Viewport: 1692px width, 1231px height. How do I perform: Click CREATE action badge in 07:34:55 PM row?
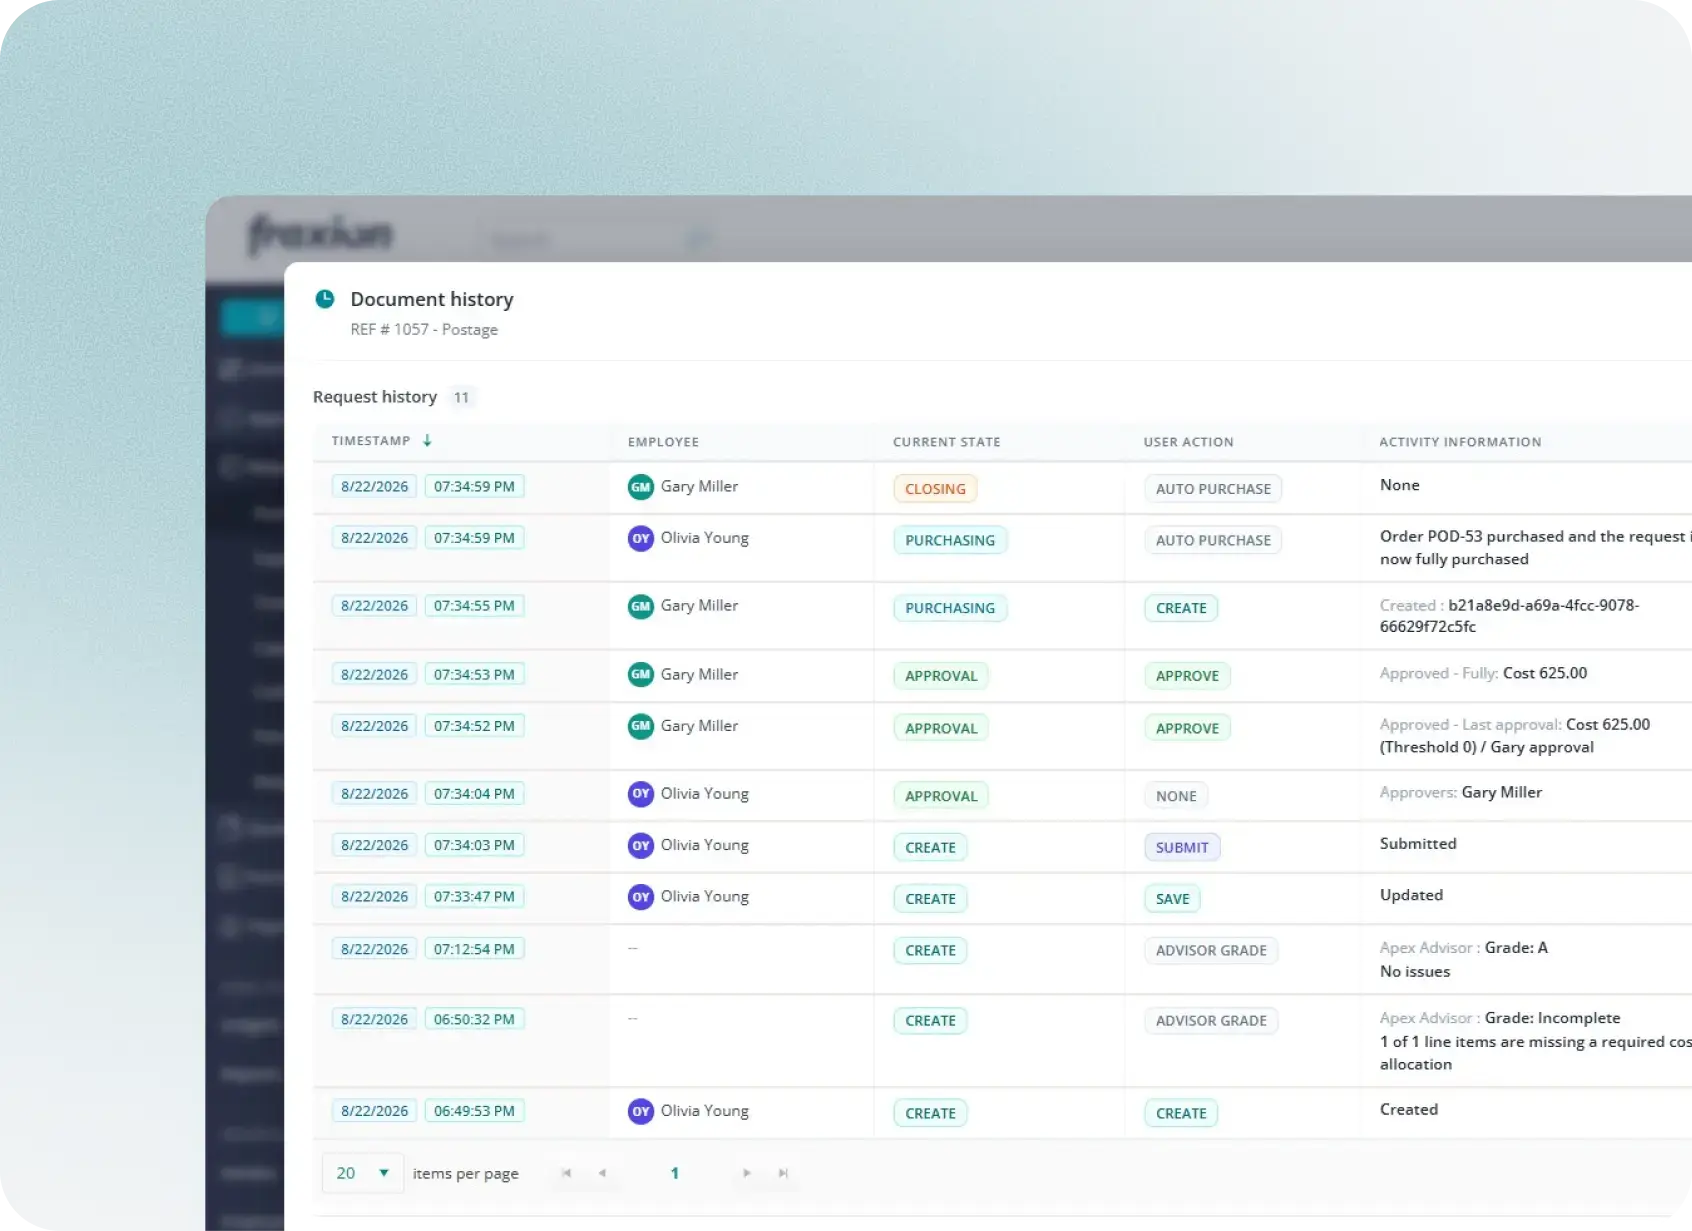[1181, 608]
